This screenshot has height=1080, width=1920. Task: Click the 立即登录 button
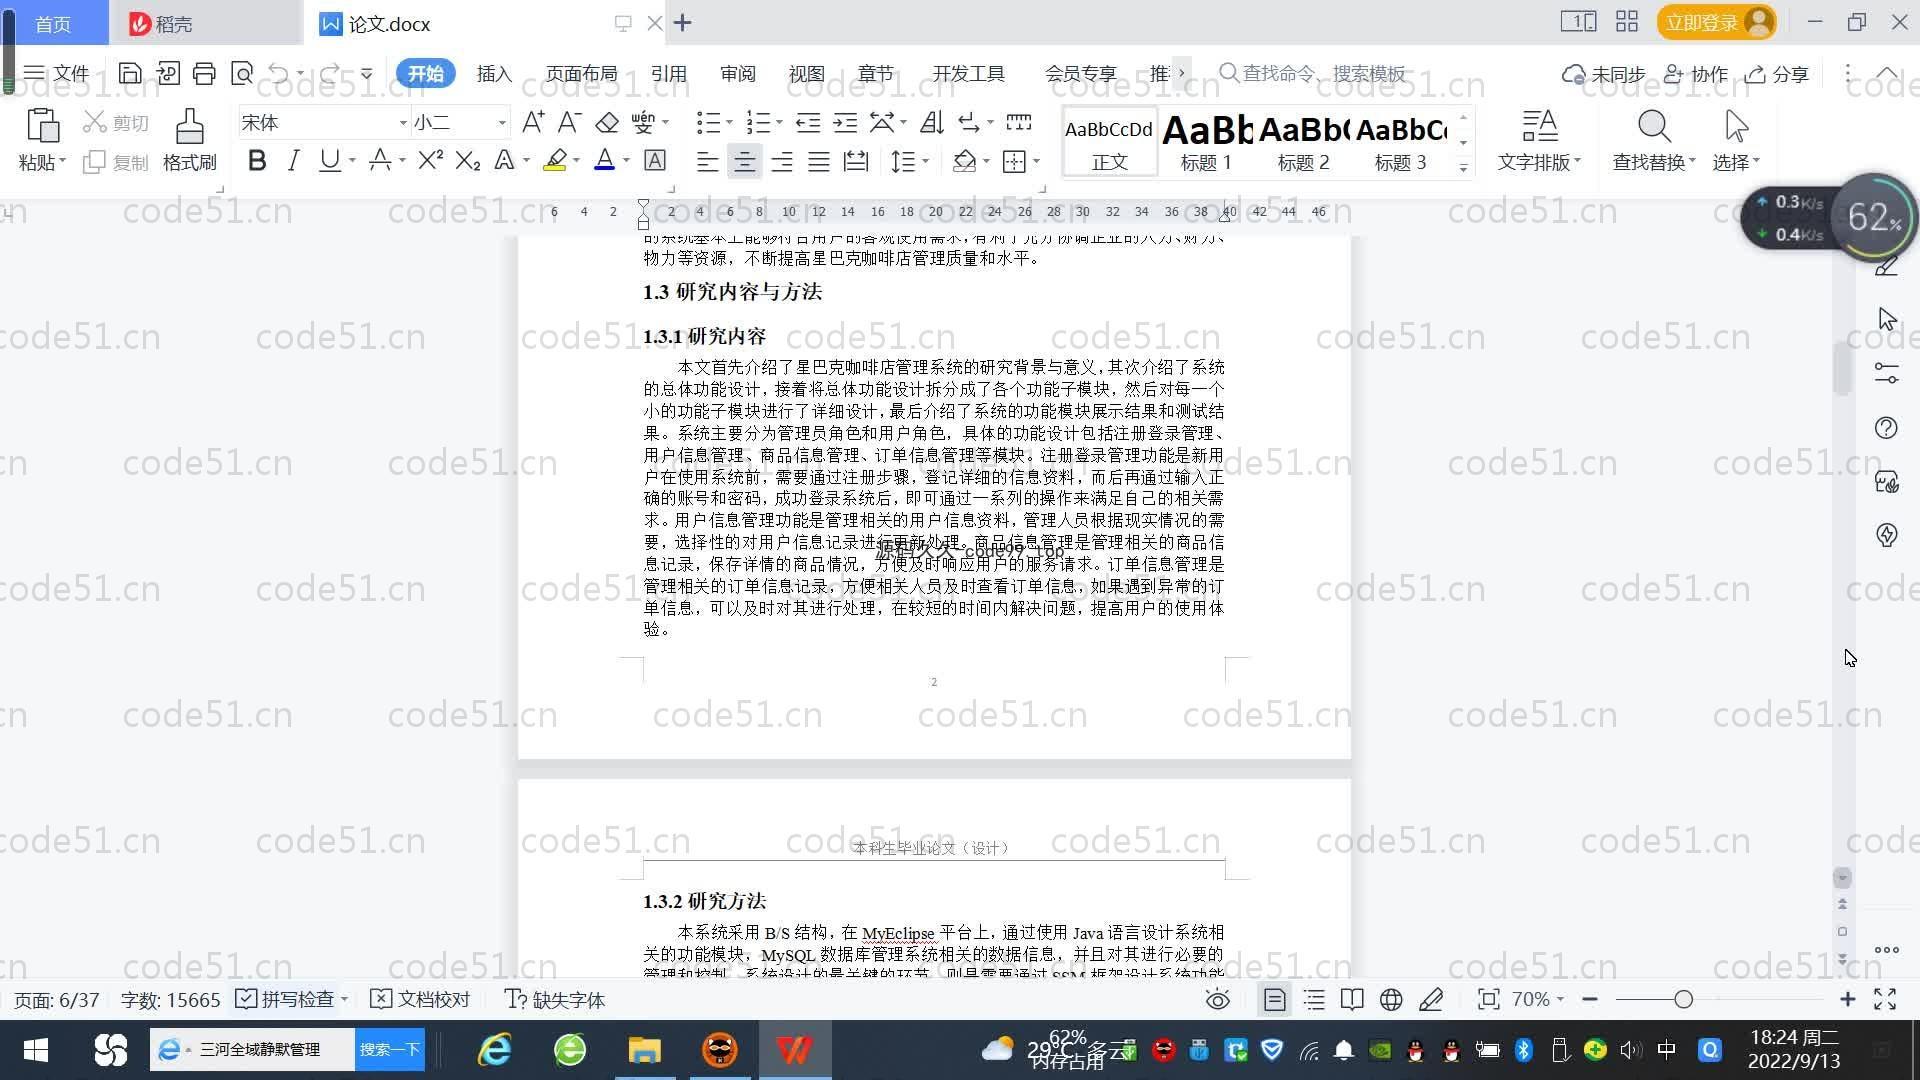1716,22
